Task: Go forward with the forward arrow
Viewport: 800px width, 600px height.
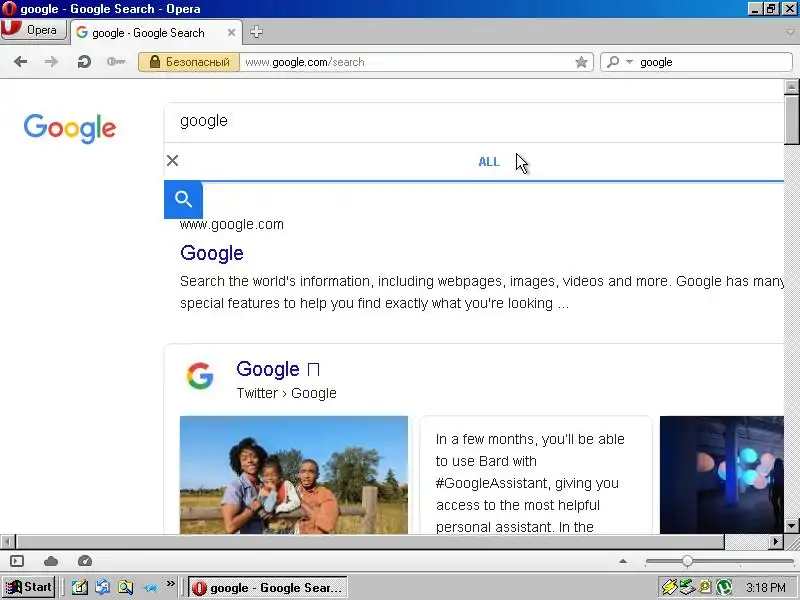Action: pyautogui.click(x=51, y=62)
